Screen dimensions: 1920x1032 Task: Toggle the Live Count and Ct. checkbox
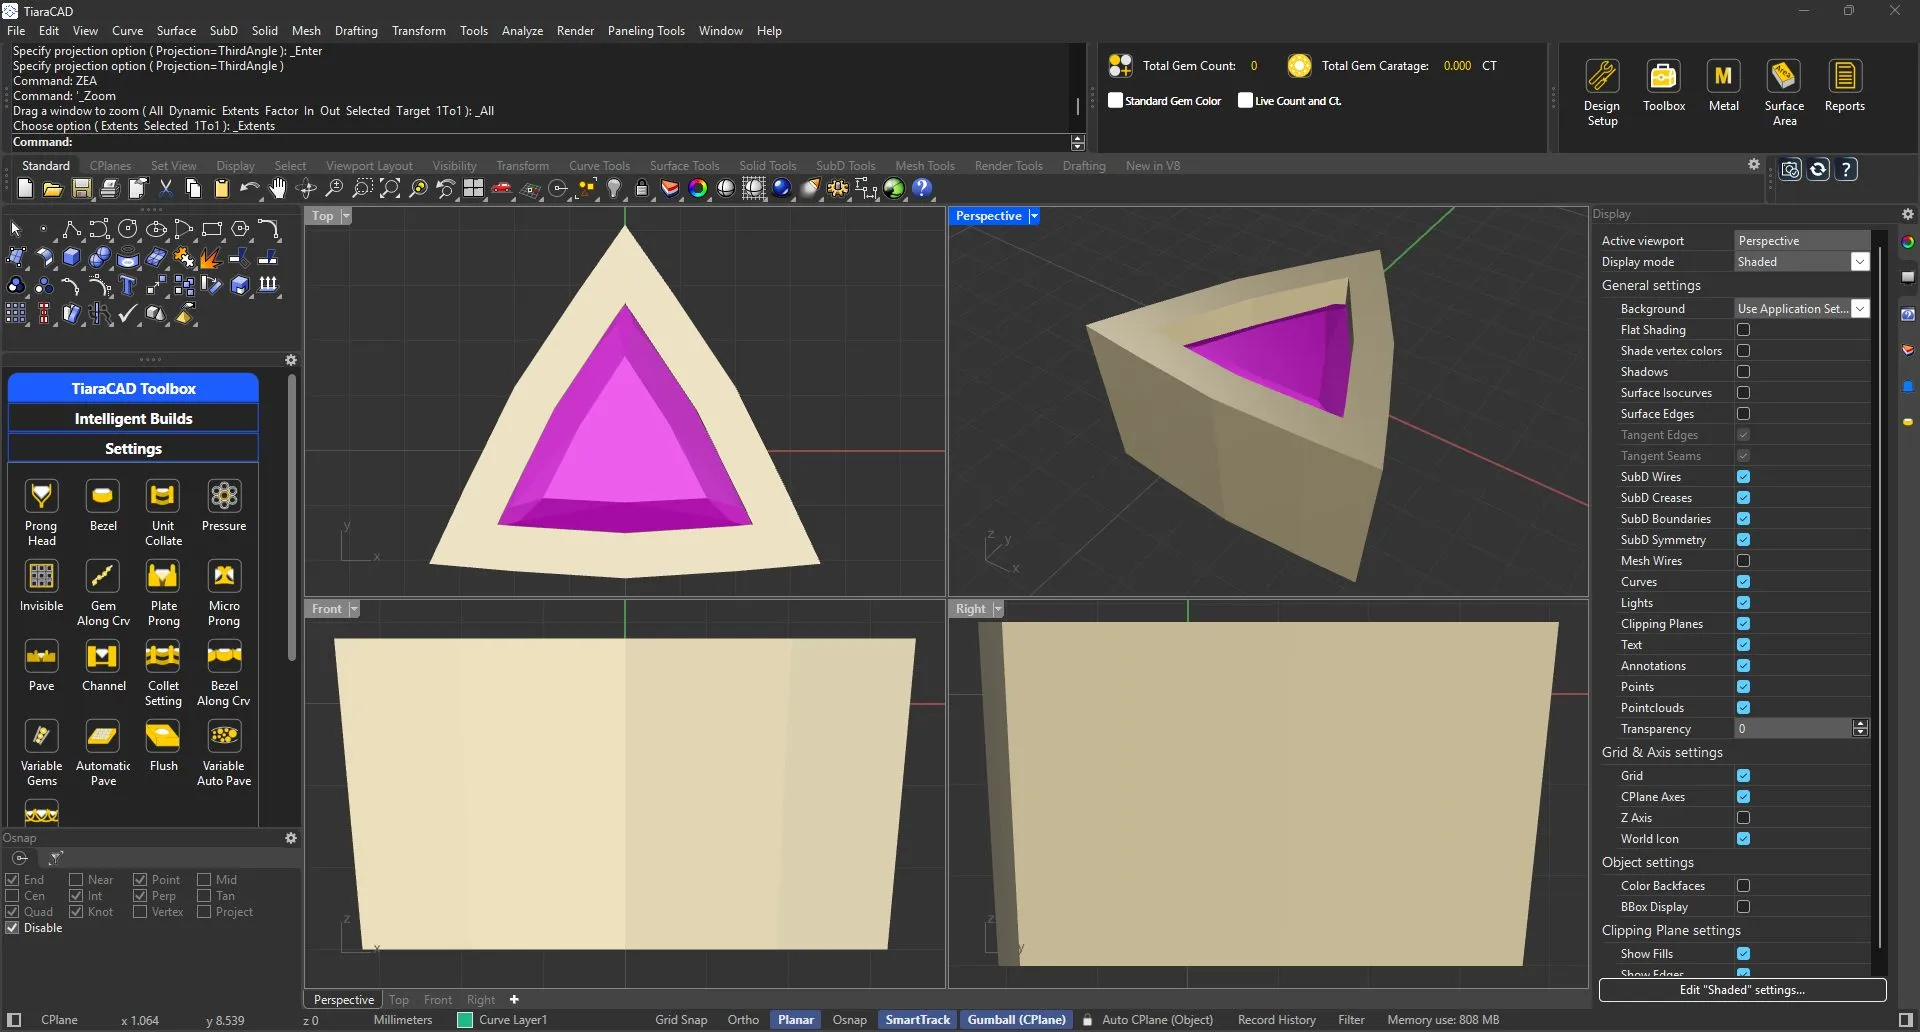[1245, 100]
